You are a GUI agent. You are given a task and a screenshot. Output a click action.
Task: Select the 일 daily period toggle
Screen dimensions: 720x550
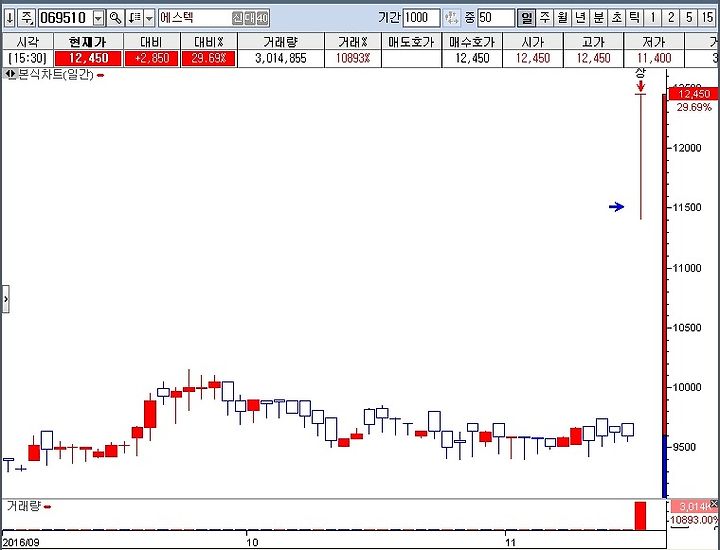pos(526,18)
